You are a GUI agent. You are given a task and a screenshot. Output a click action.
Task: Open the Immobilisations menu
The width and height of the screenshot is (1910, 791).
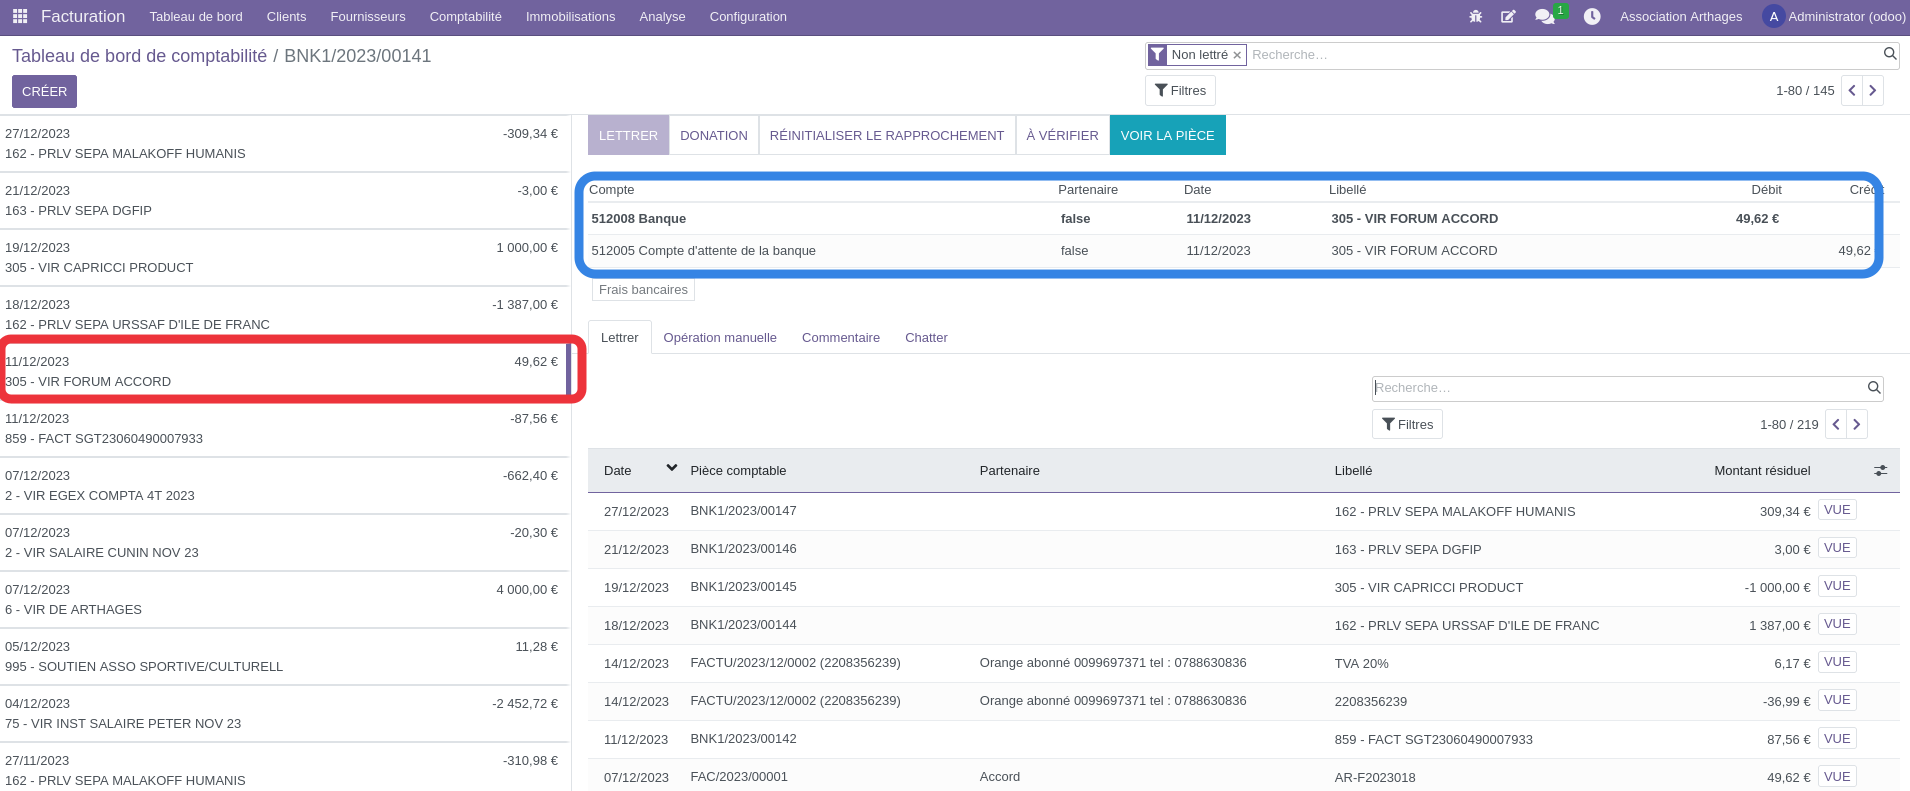570,16
